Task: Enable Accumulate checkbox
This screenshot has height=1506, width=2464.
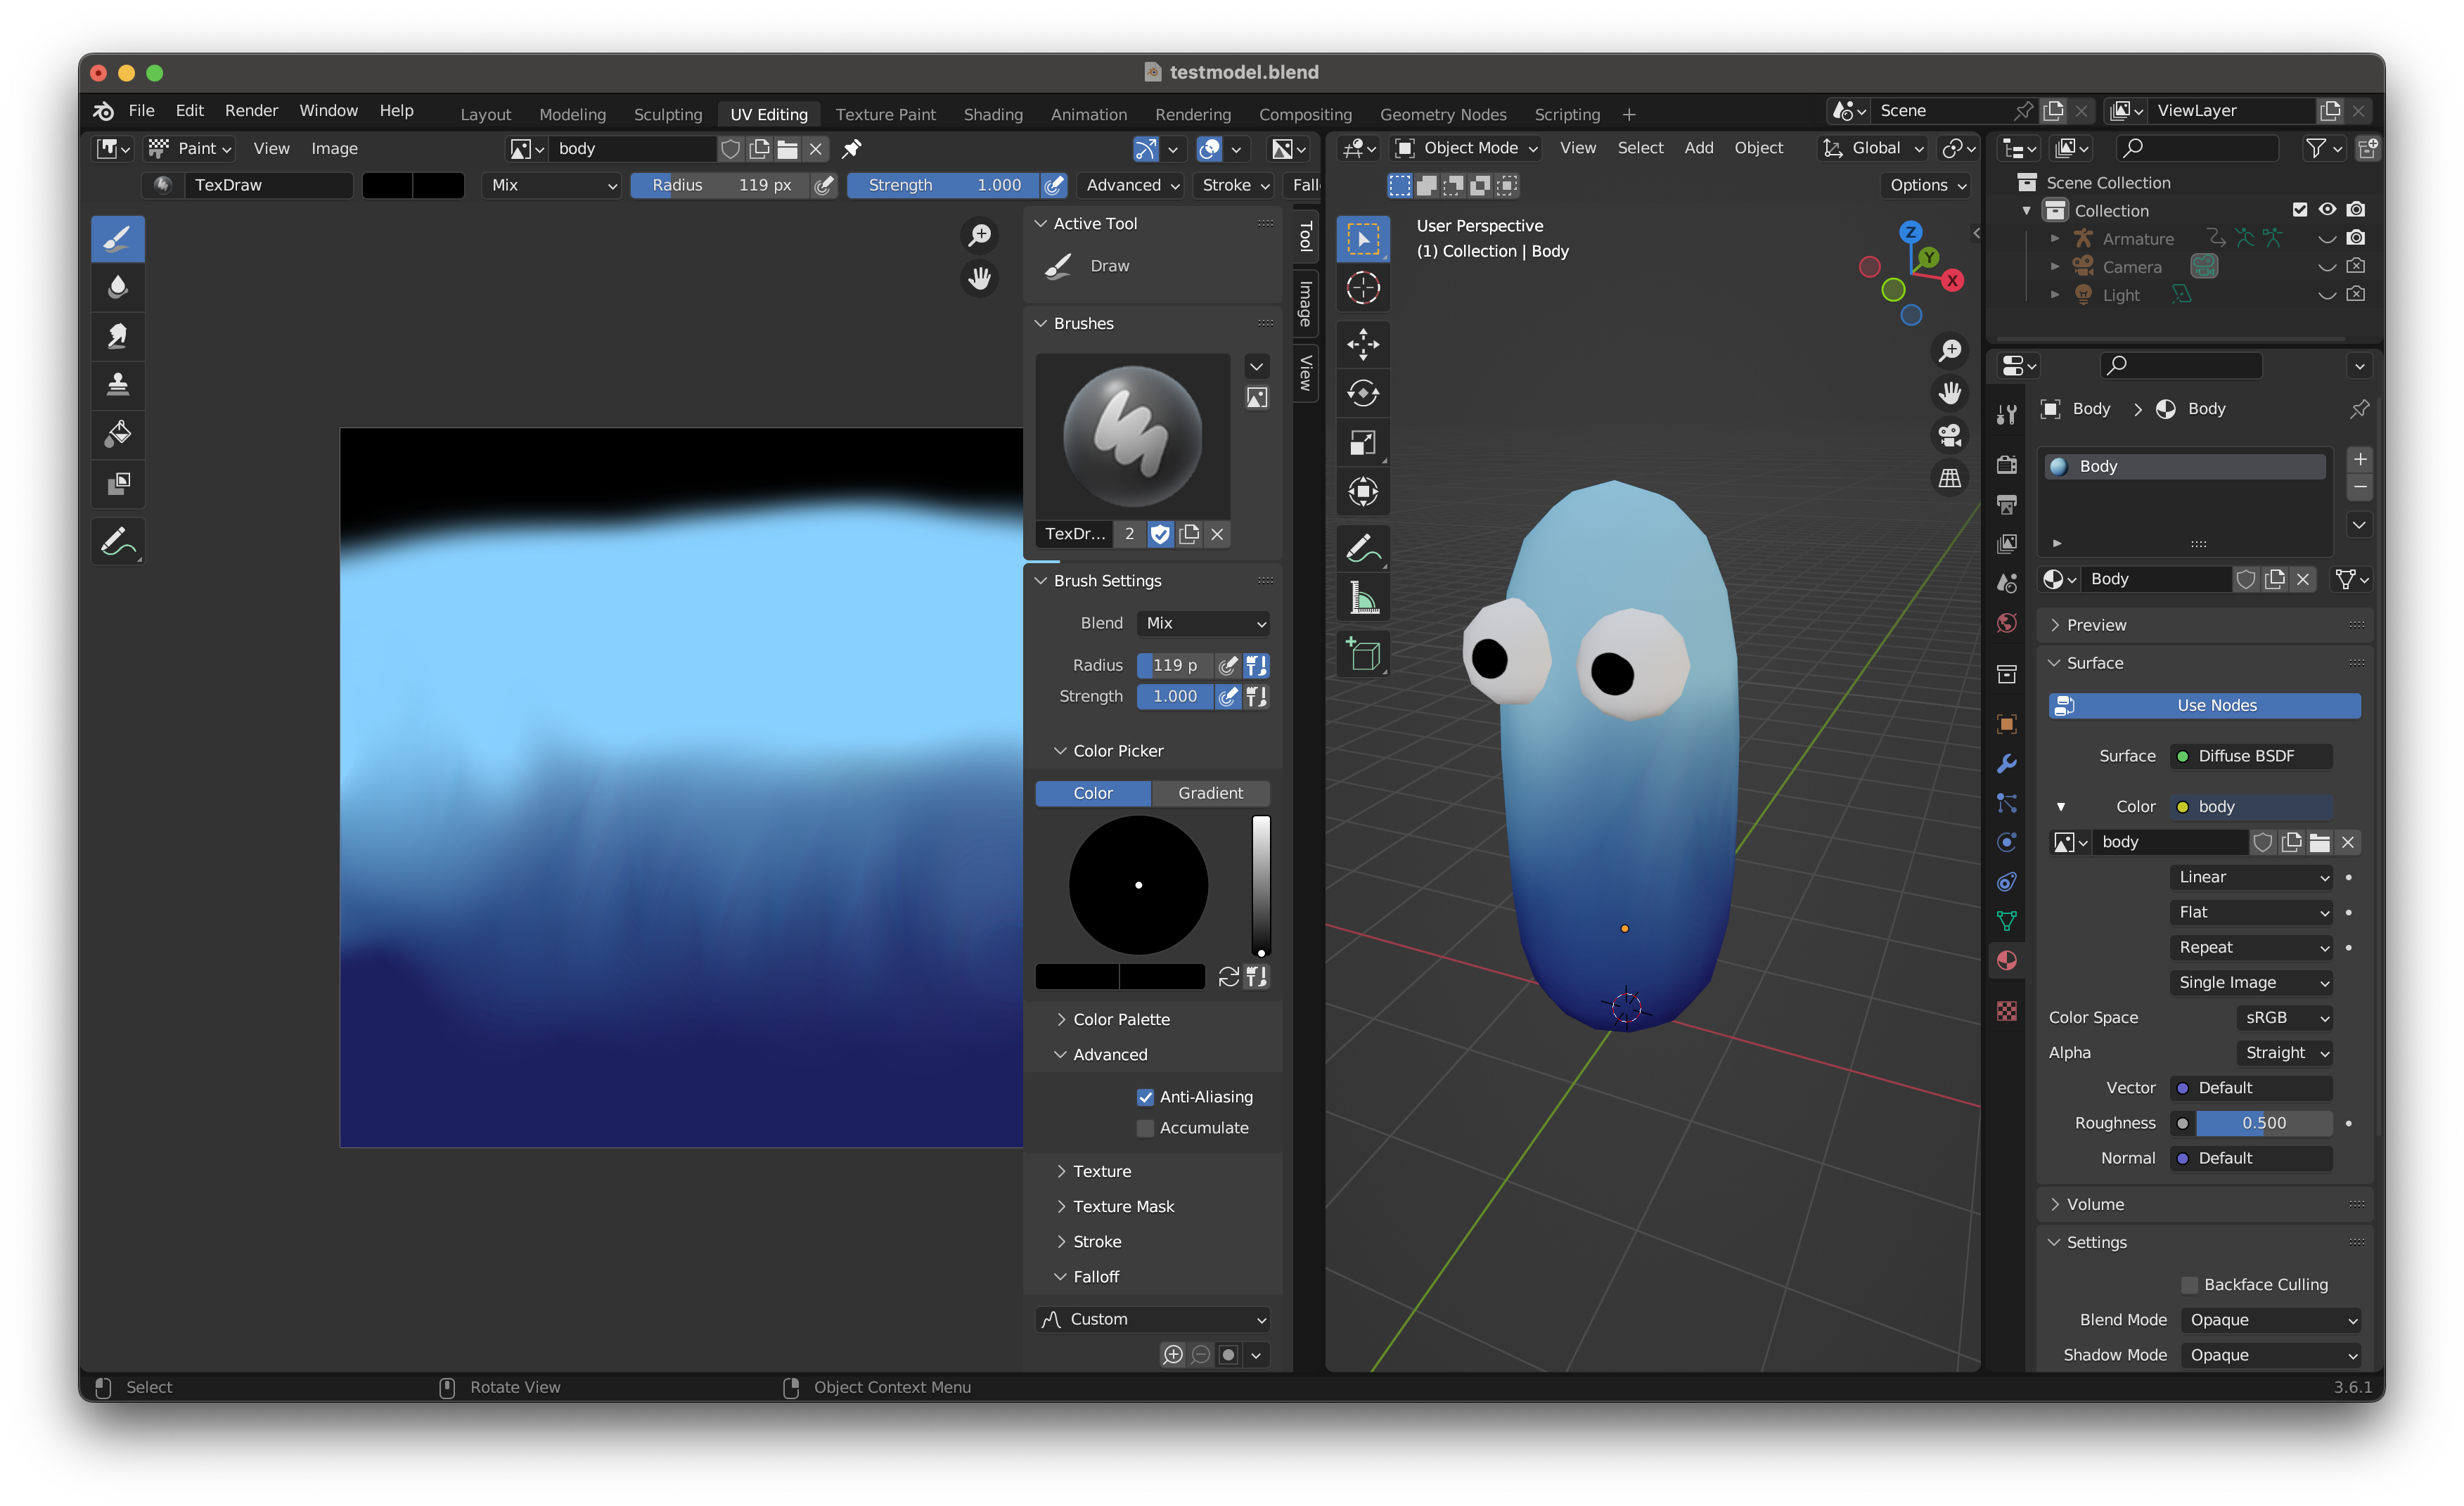Action: point(1145,1128)
